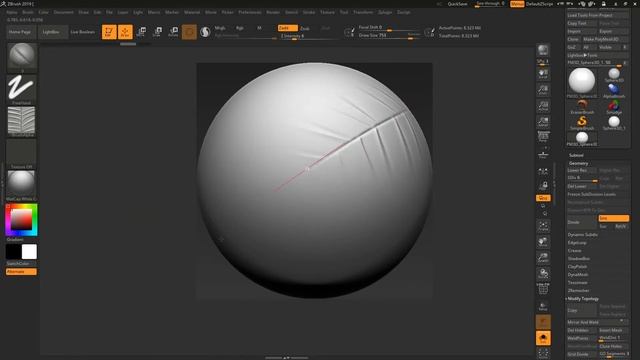Toggle the M material mode

pyautogui.click(x=259, y=28)
